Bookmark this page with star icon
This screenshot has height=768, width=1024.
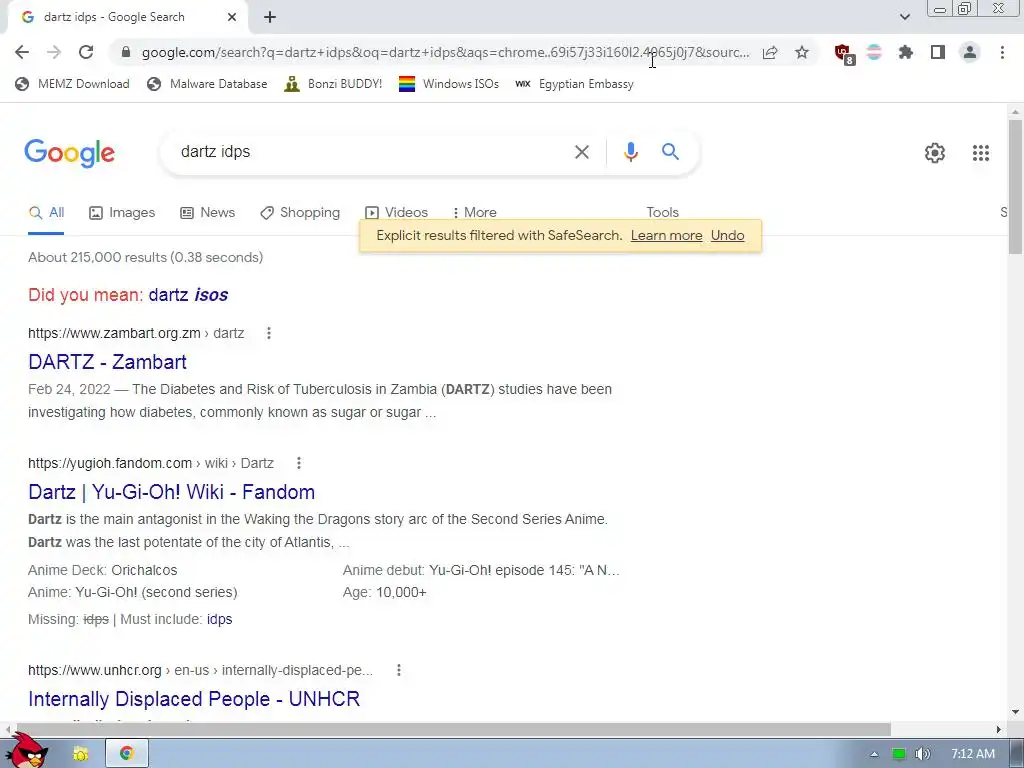pos(802,52)
